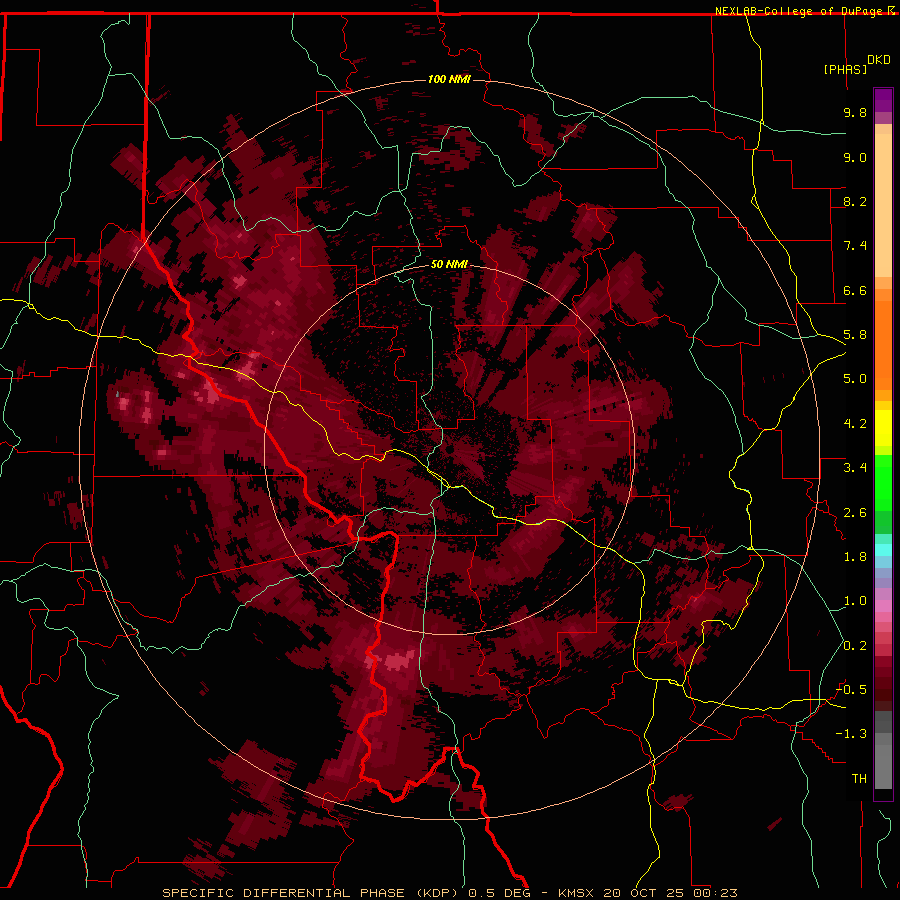Click the 9.8 value on the scale
The image size is (900, 900).
coord(855,112)
